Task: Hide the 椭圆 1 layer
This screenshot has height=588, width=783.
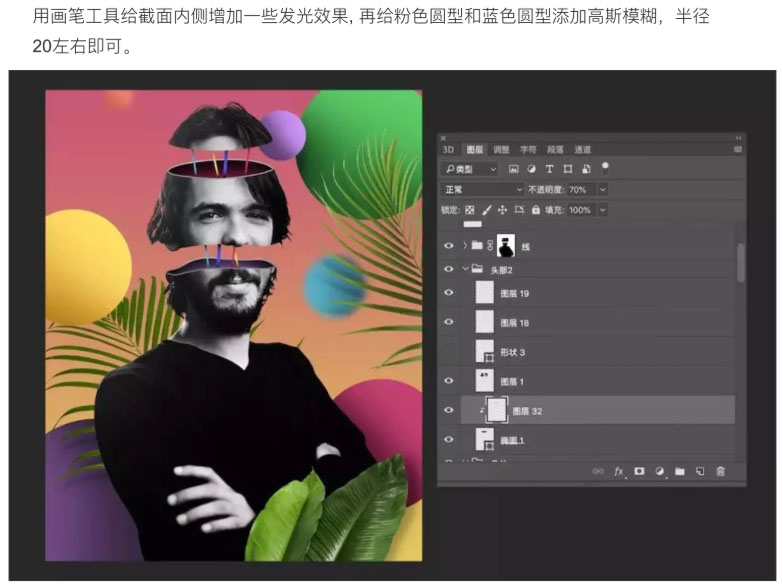Action: click(448, 440)
